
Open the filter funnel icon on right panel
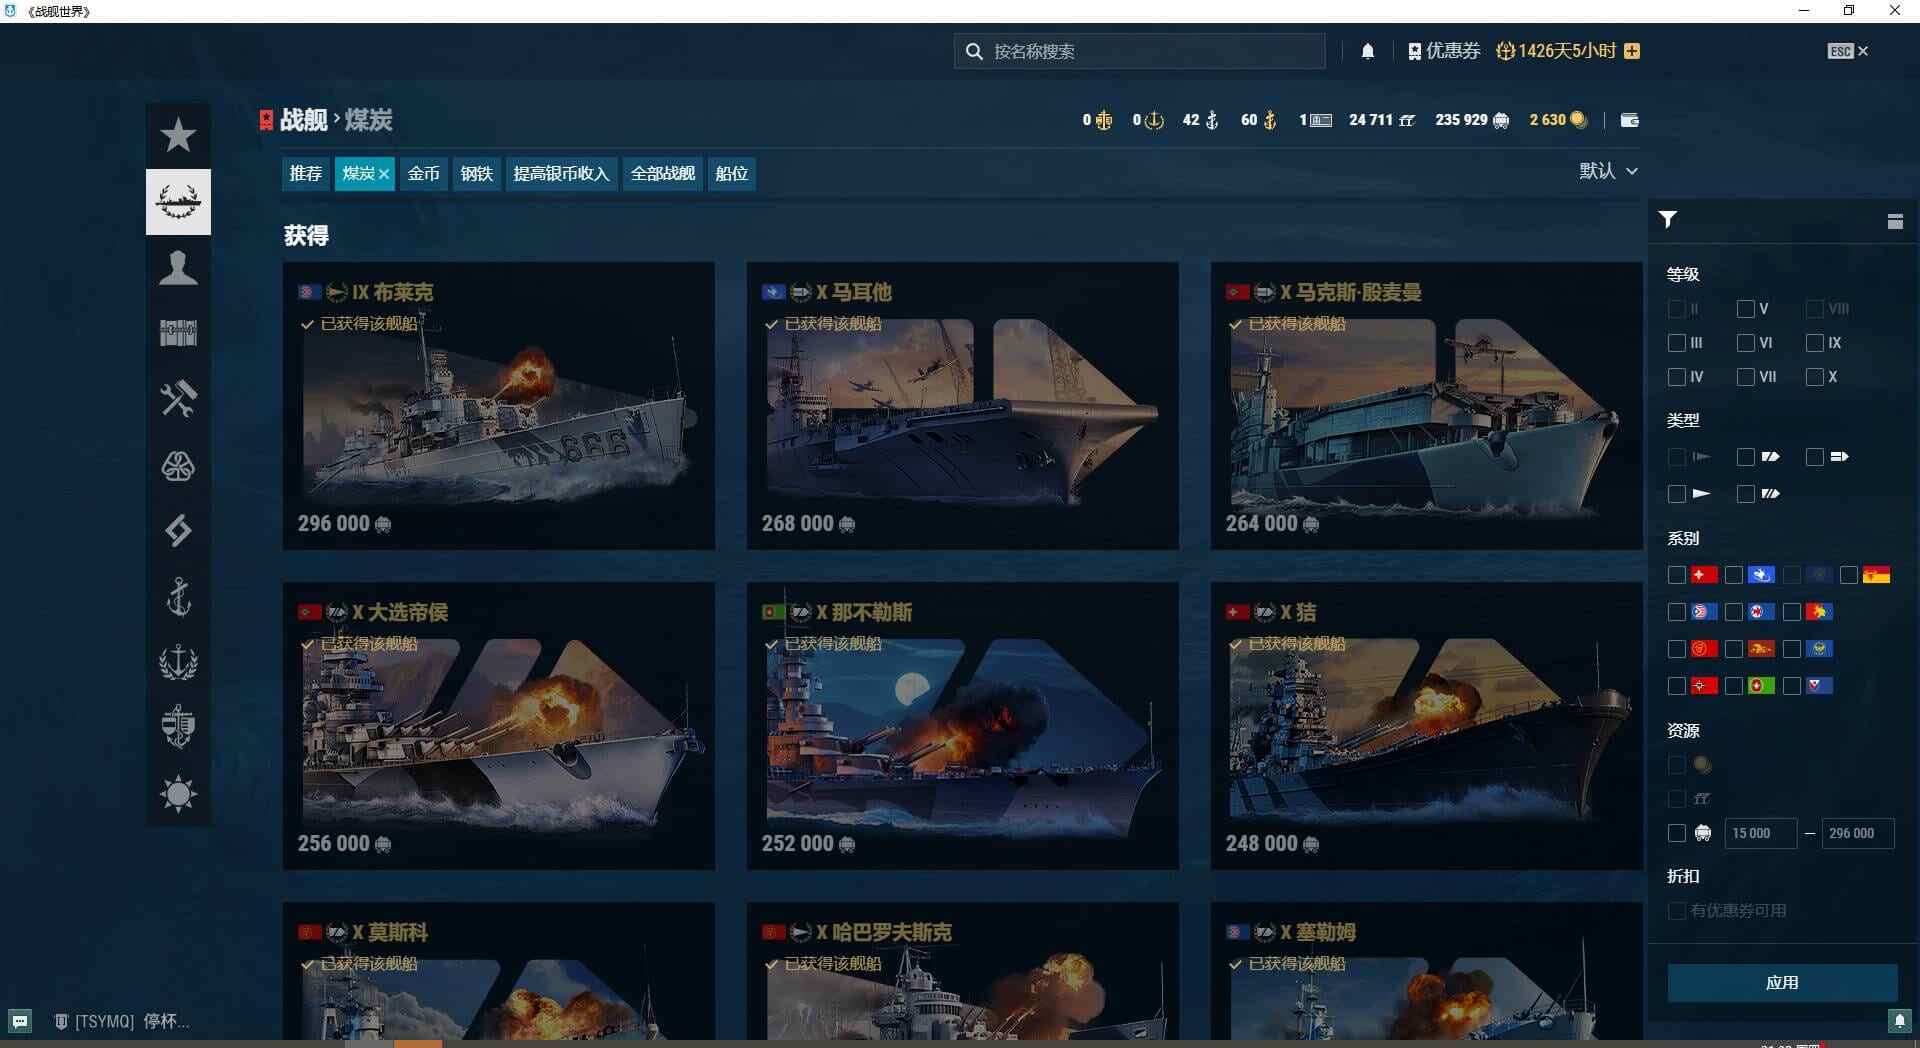[x=1667, y=220]
